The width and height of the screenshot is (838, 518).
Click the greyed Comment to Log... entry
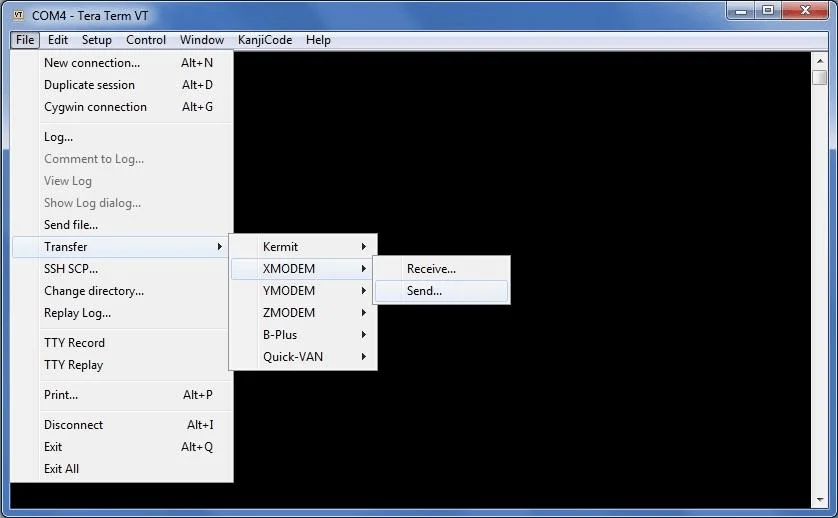click(122, 159)
